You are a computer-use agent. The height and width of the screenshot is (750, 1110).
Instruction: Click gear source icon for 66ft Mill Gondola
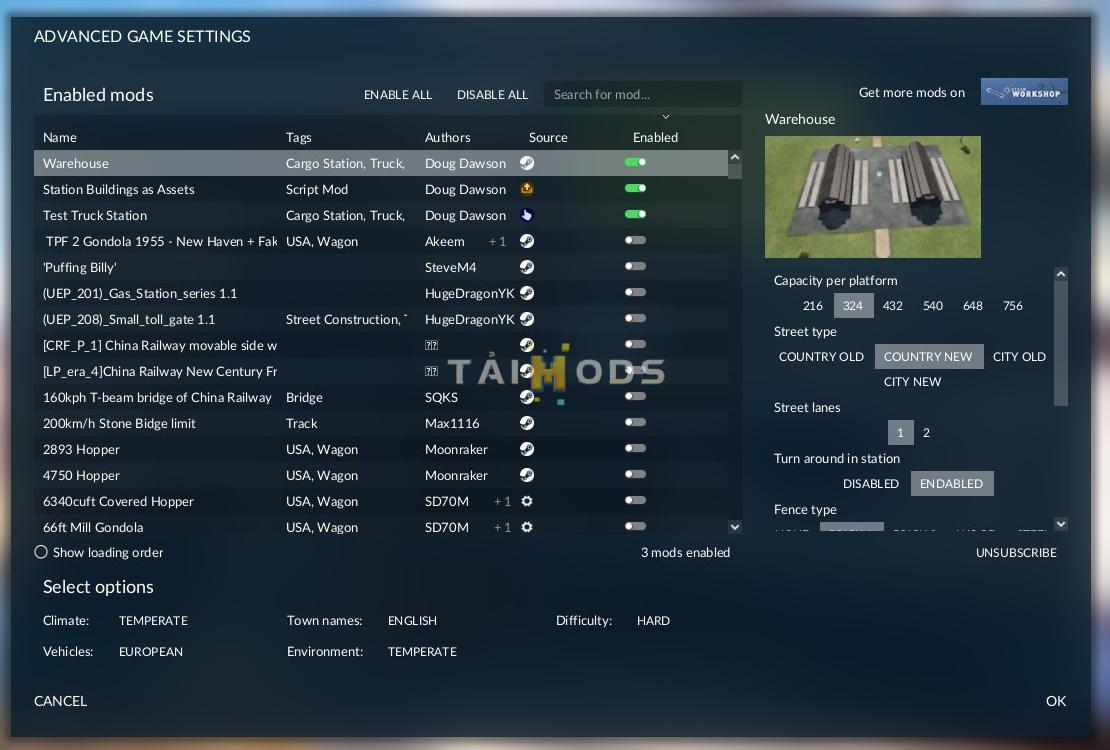[x=527, y=527]
